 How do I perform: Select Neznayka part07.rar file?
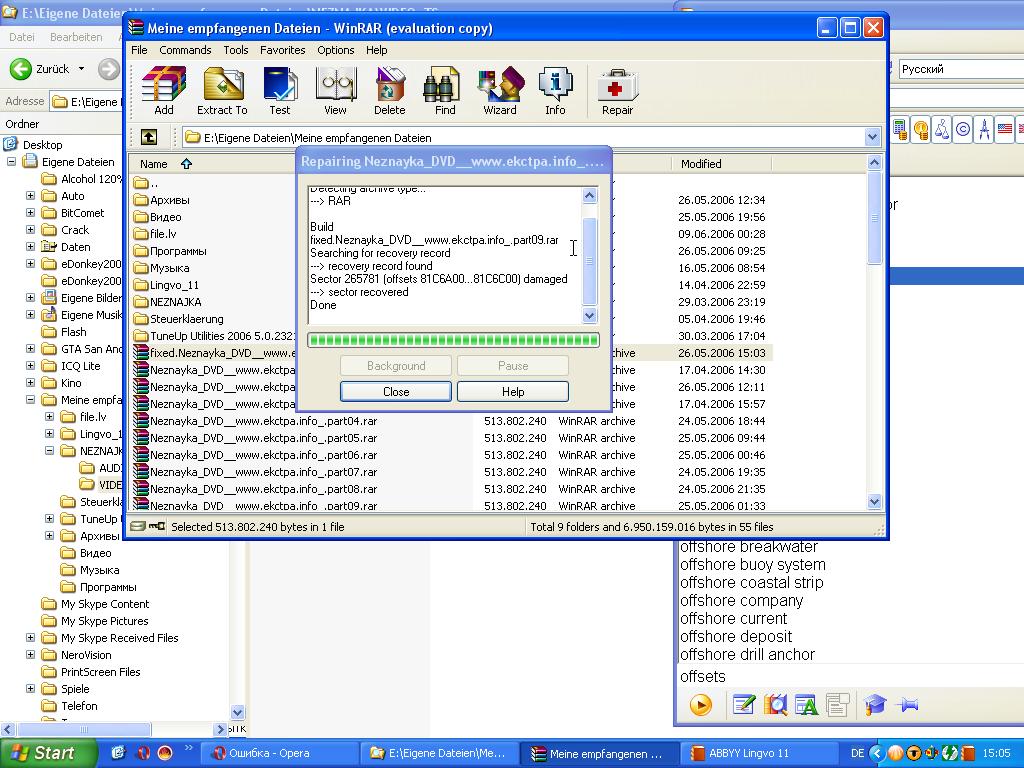click(263, 472)
